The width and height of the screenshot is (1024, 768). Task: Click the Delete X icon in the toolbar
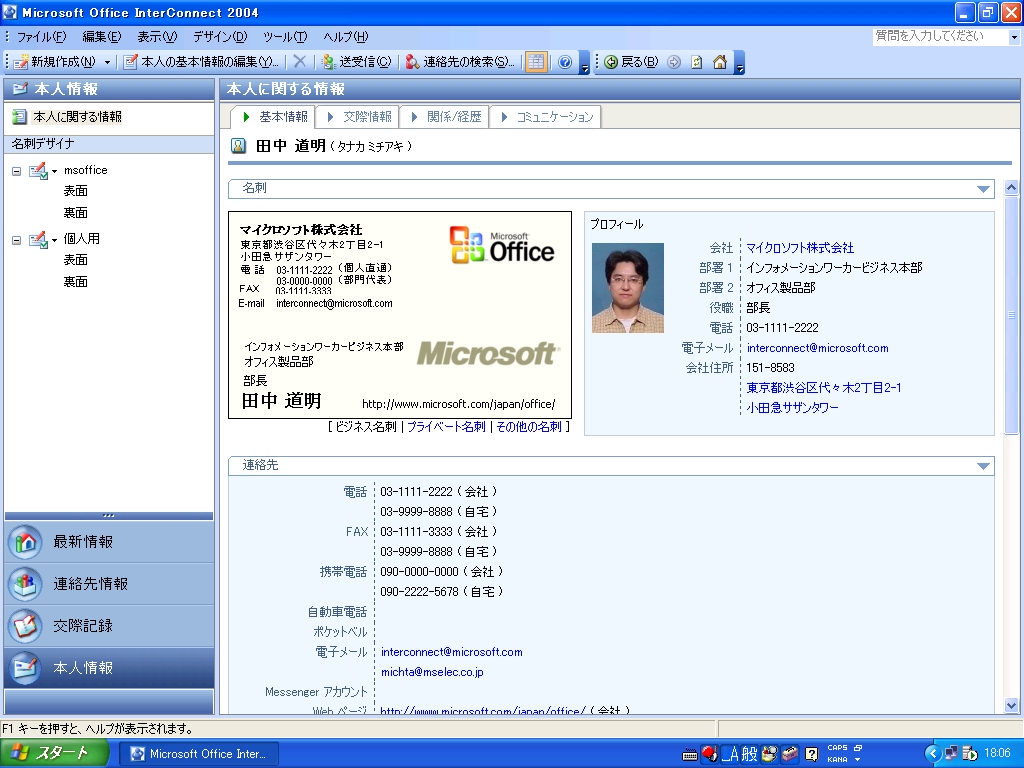point(300,62)
